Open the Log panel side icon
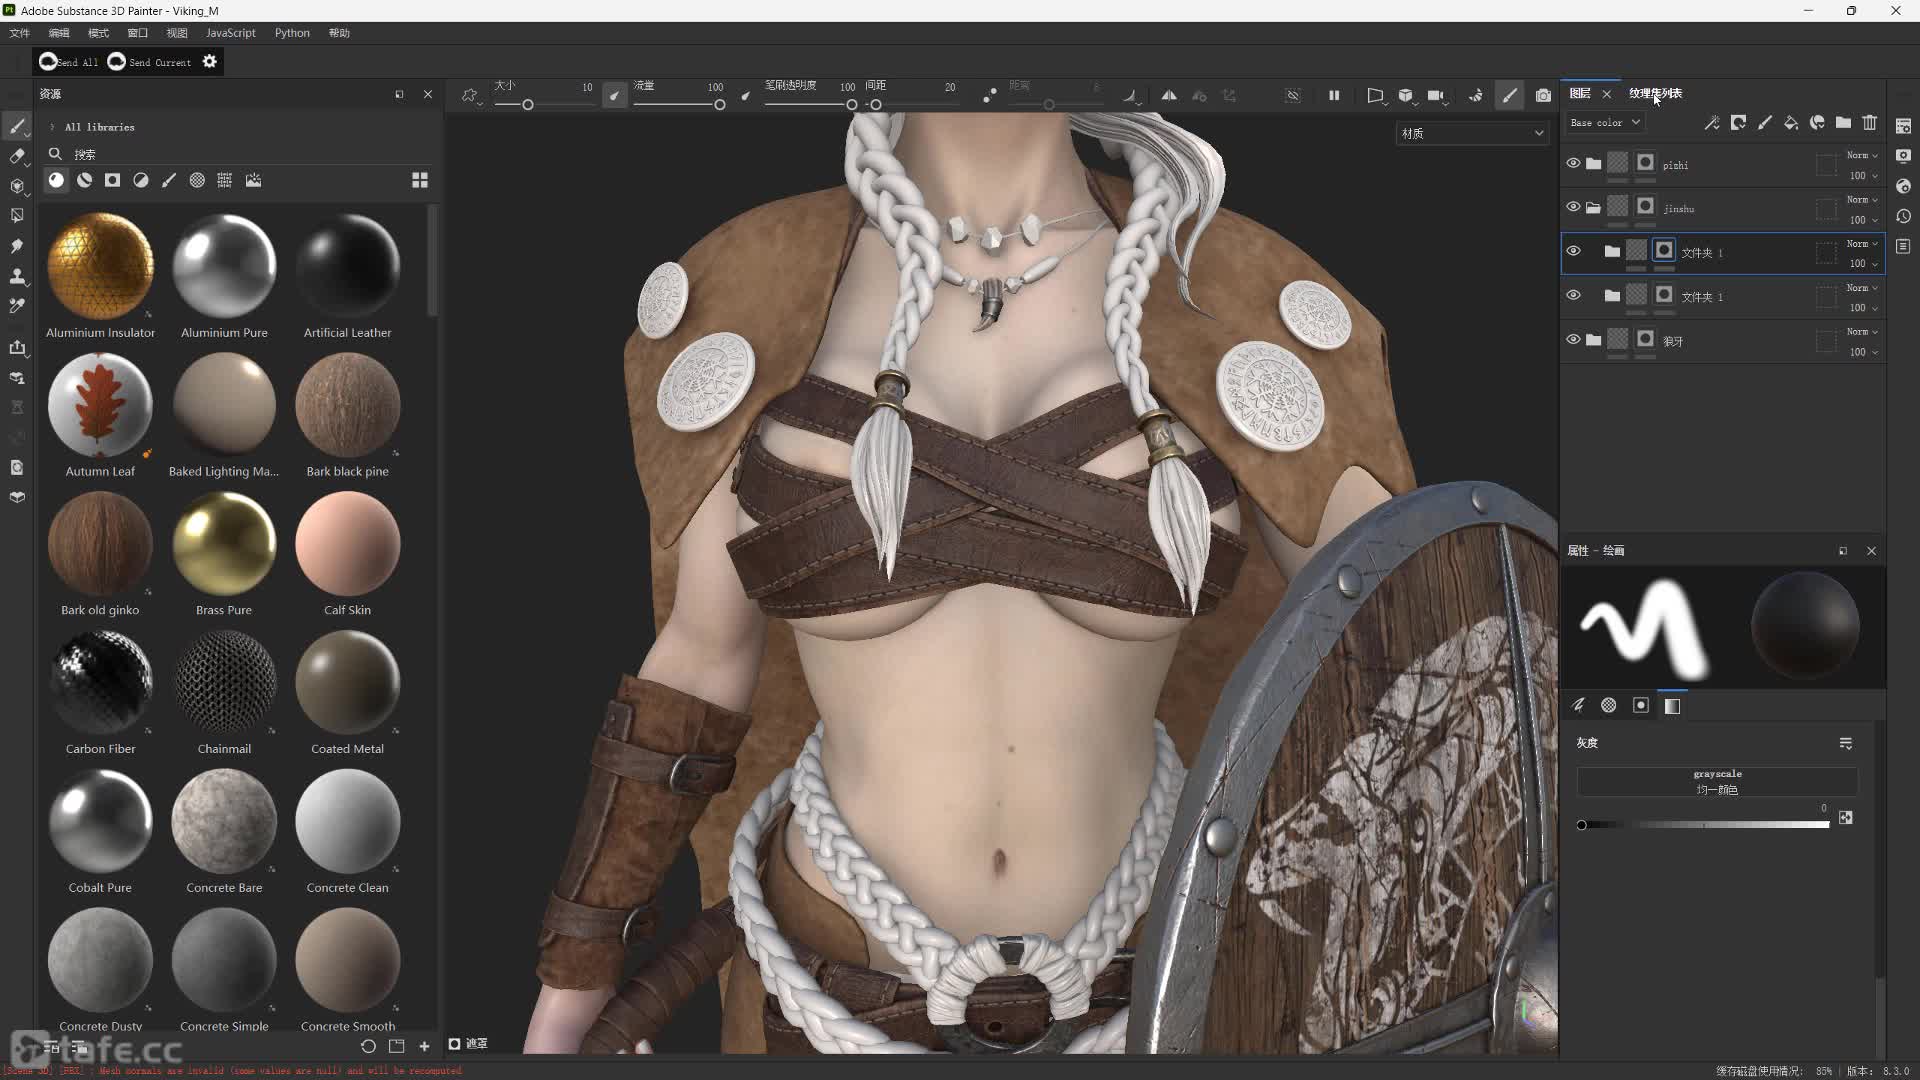1920x1080 pixels. point(1903,246)
